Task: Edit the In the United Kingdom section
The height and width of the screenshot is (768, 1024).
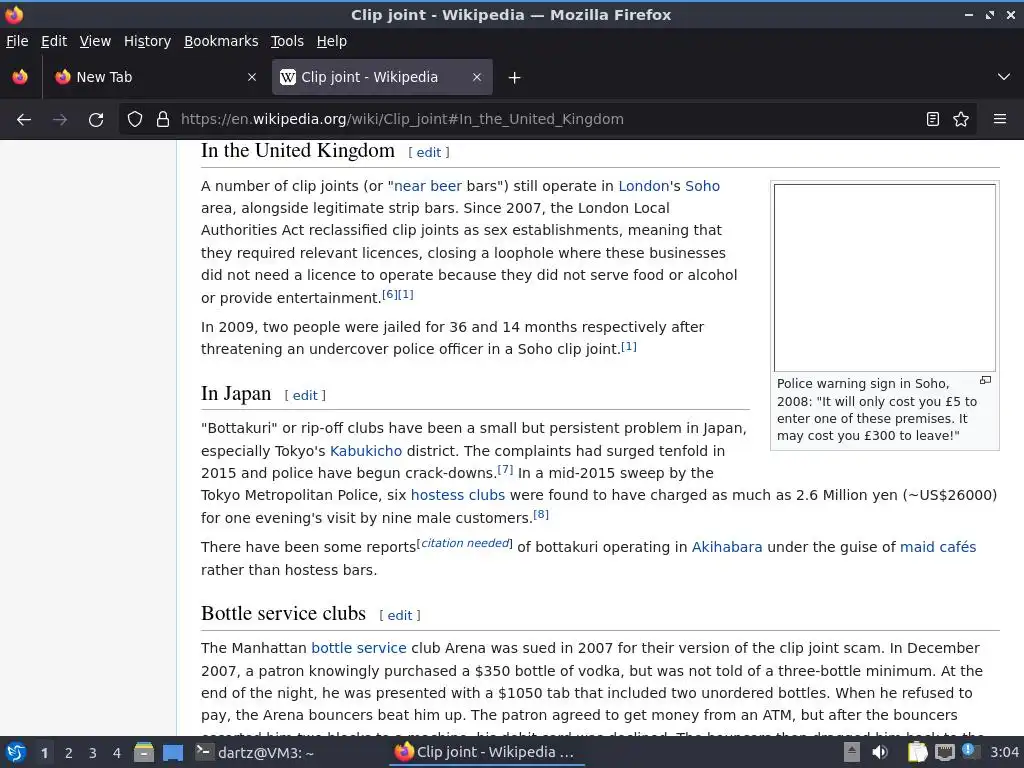Action: coord(428,152)
